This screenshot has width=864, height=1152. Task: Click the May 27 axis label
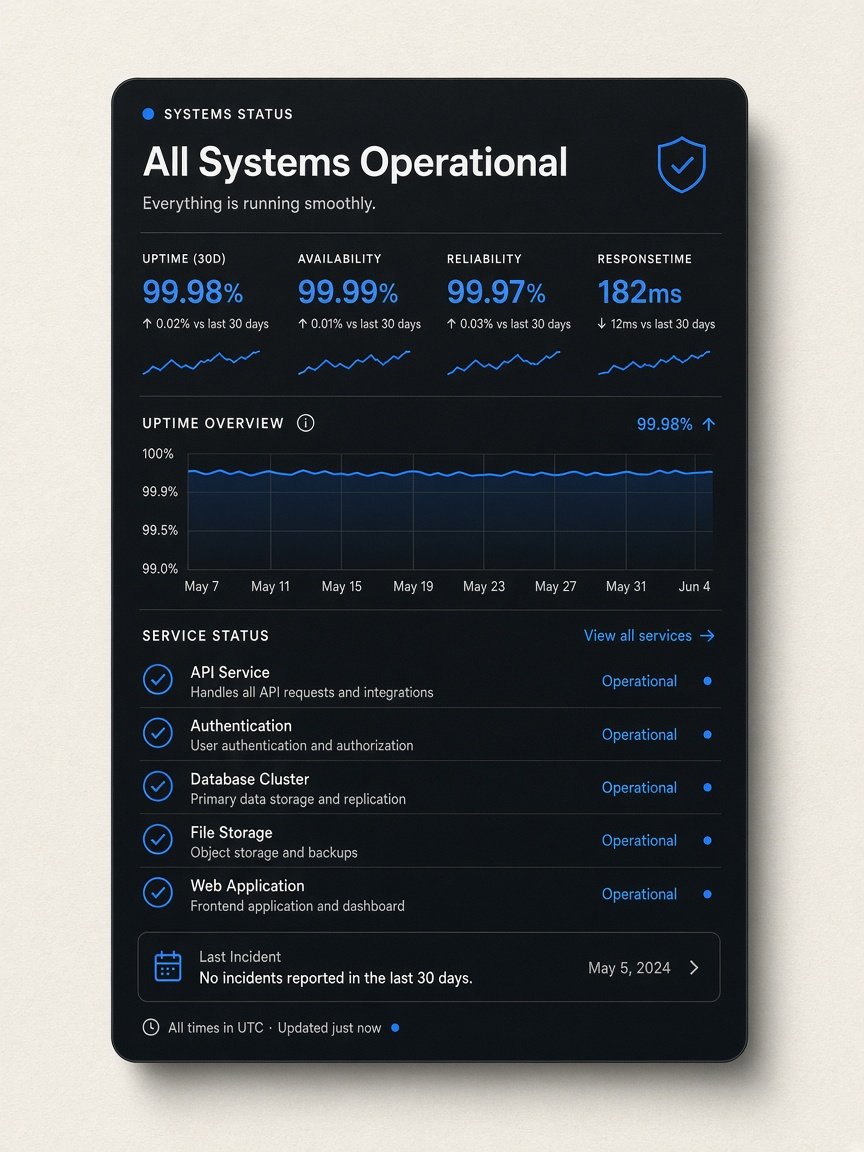(555, 586)
